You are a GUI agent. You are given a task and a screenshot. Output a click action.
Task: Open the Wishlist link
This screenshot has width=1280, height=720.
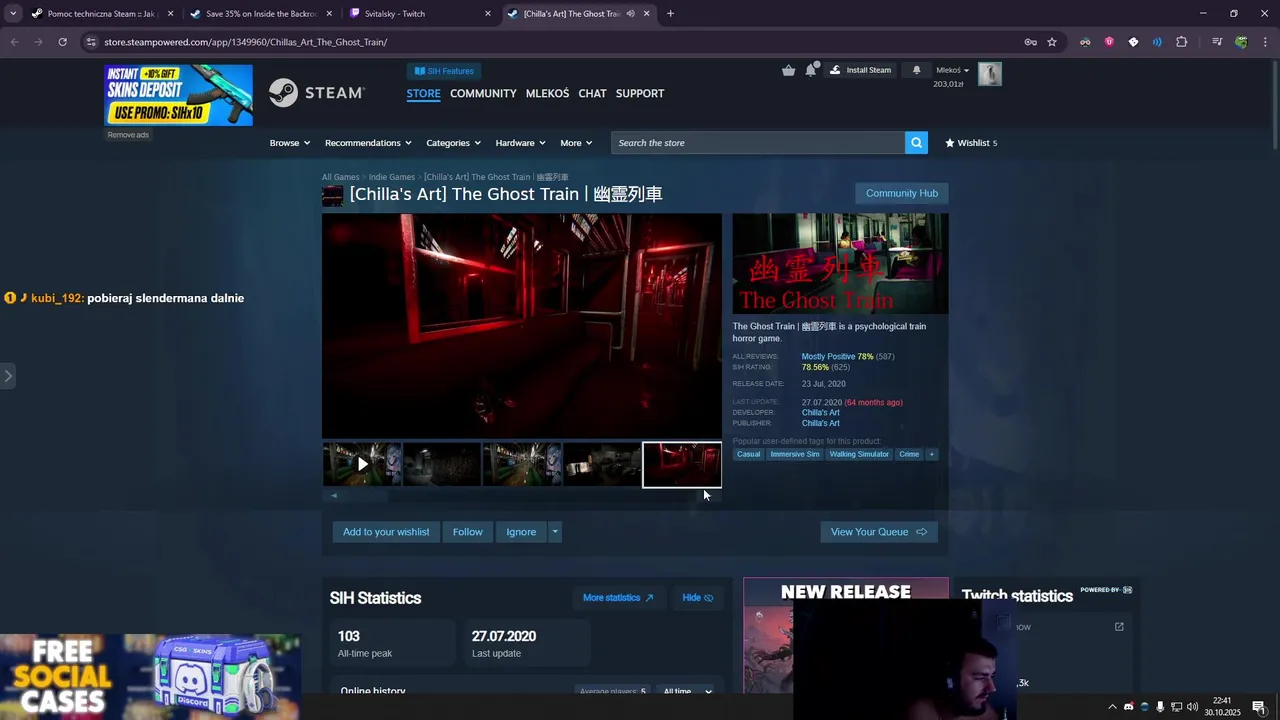pyautogui.click(x=971, y=143)
